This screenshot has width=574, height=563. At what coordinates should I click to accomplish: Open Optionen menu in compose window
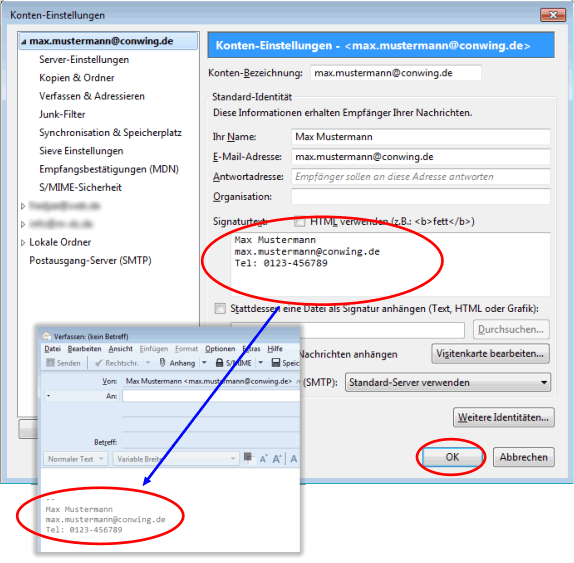click(x=220, y=349)
